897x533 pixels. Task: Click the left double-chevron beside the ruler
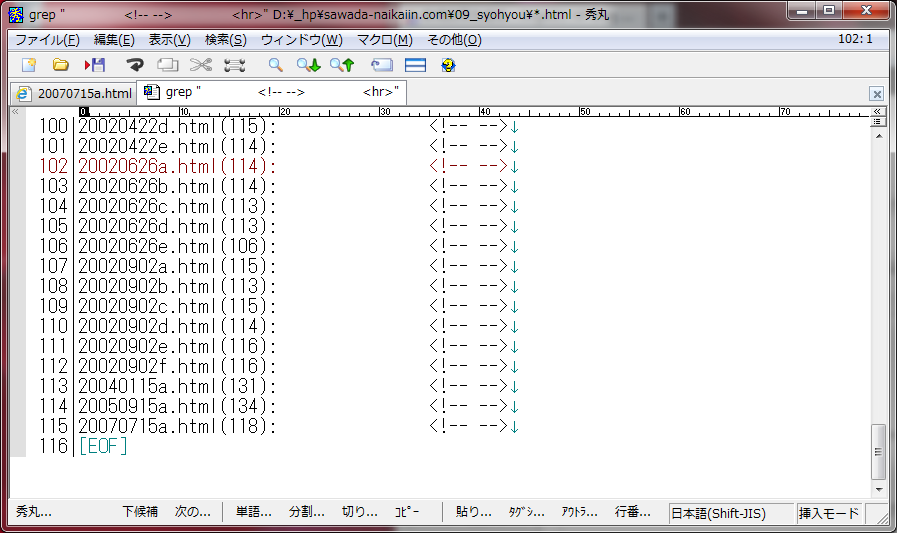coord(15,112)
